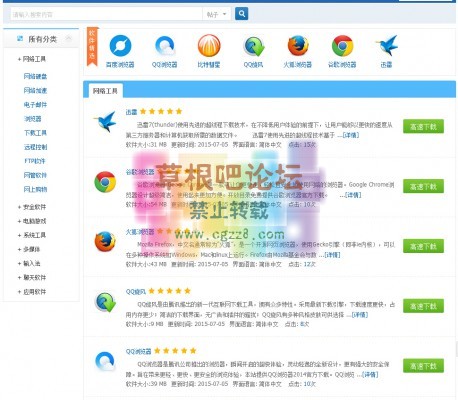Open 百度浏览器 icon in featured row
This screenshot has width=458, height=400.
click(x=120, y=46)
